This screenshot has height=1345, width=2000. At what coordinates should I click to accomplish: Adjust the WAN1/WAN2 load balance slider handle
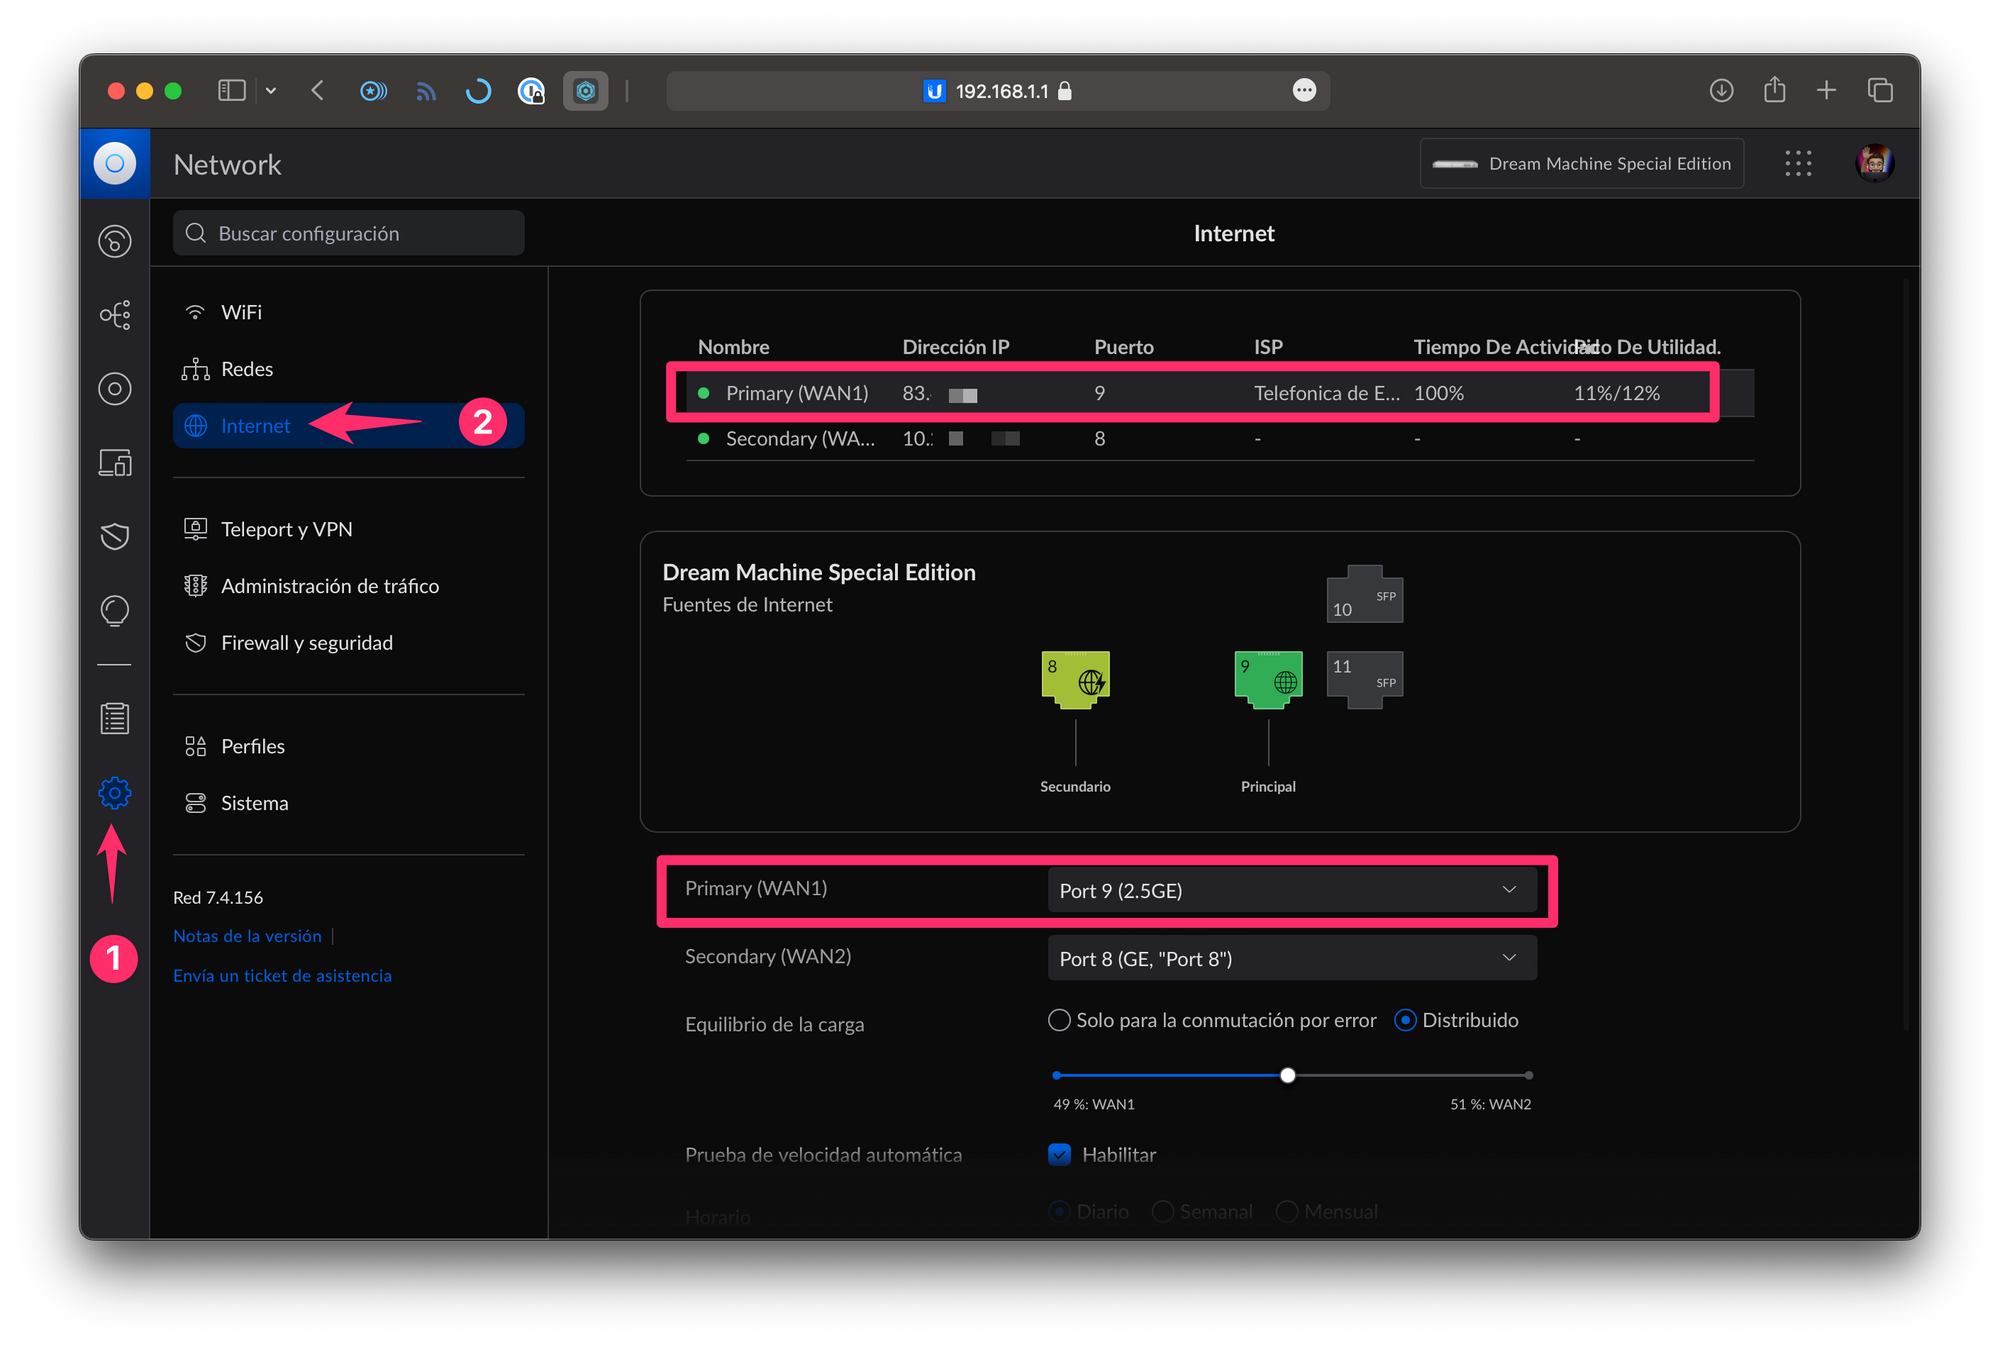point(1288,1075)
